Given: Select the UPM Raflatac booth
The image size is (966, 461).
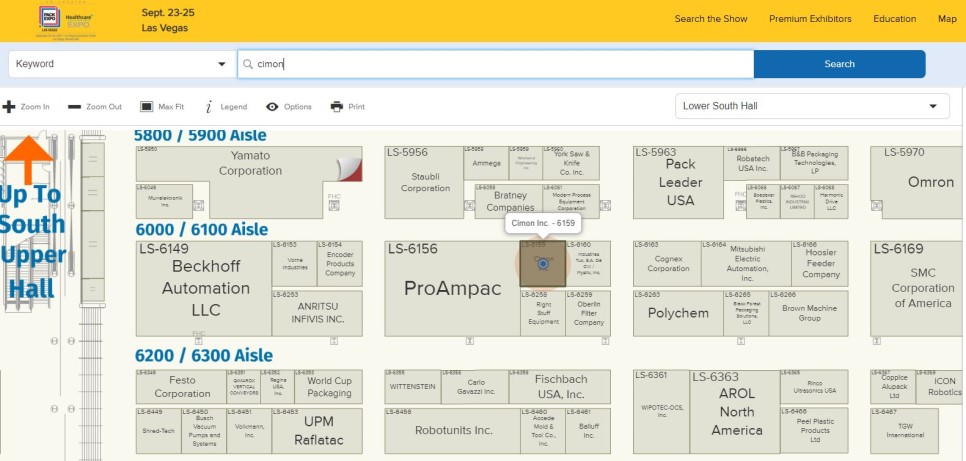Looking at the screenshot, I should click(x=317, y=431).
